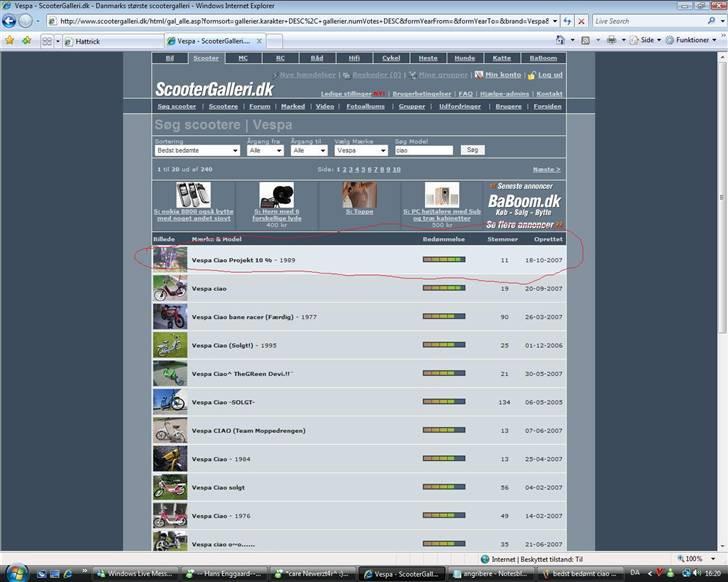Click the rating bar of Vespa Ciao 1984
This screenshot has width=728, height=582.
pos(444,459)
